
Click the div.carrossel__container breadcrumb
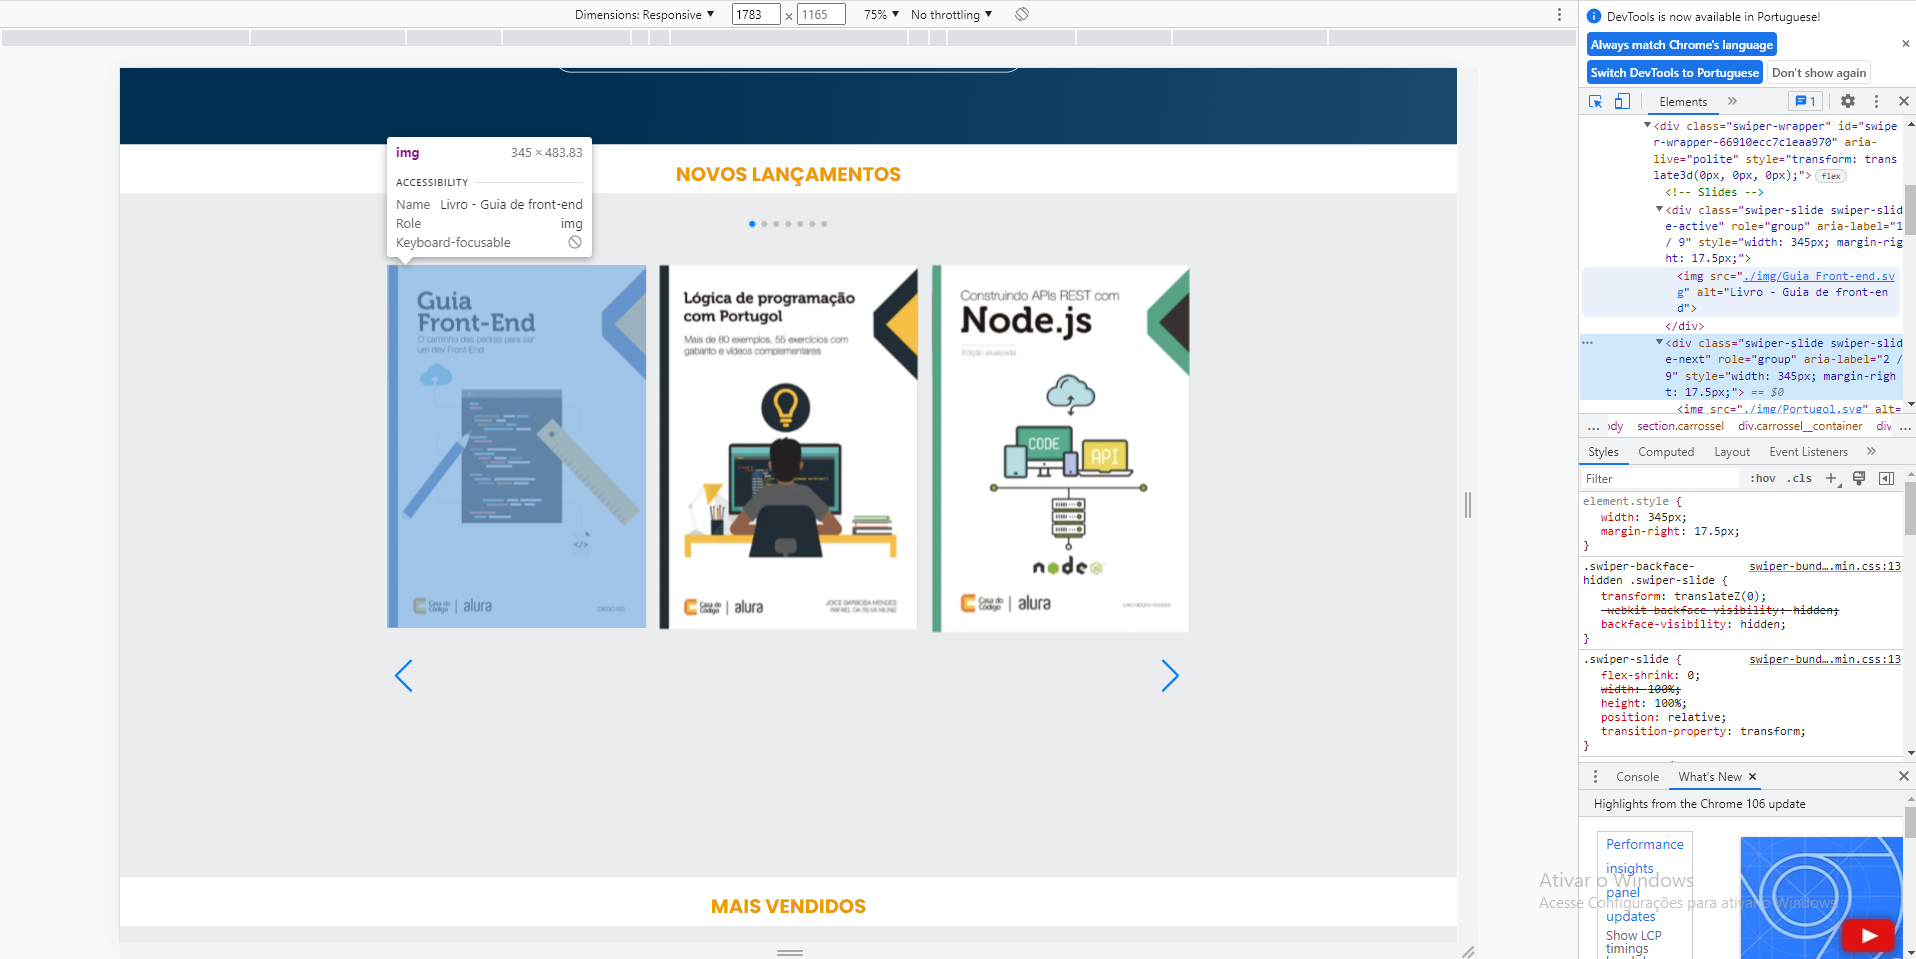[1800, 426]
